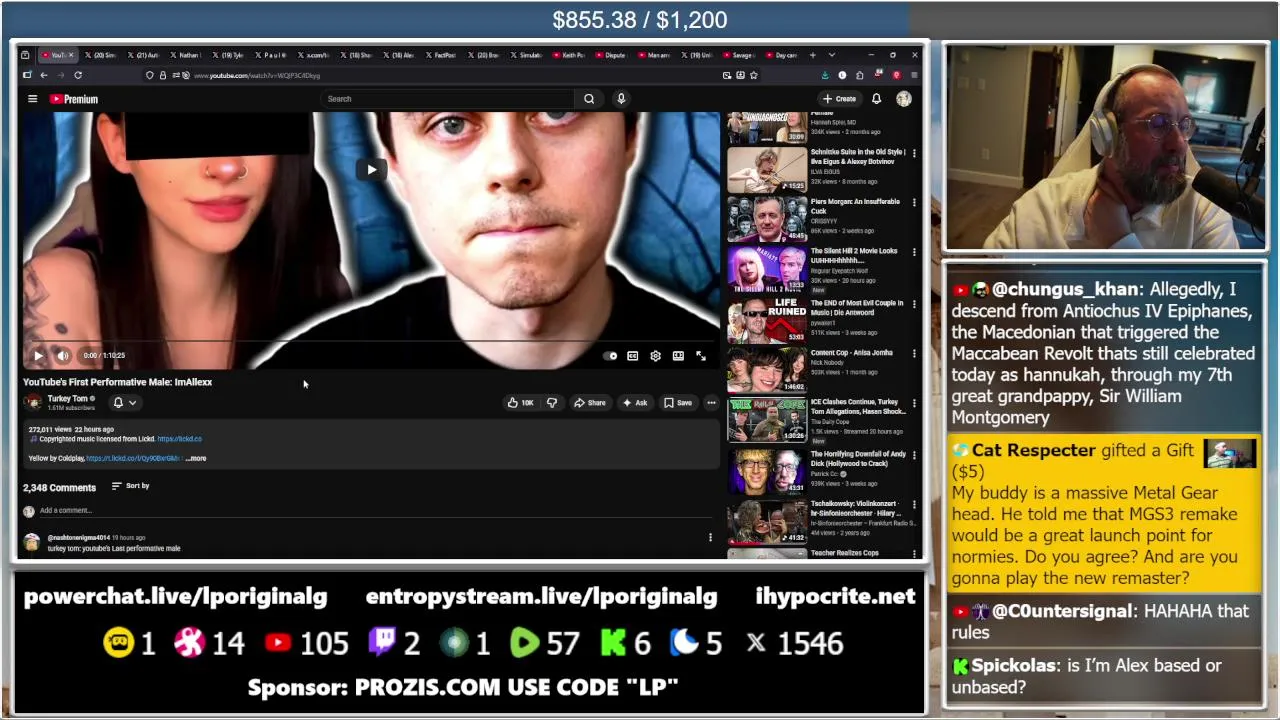Open options for Content Cop Anisa video
This screenshot has height=720, width=1280.
coord(914,354)
